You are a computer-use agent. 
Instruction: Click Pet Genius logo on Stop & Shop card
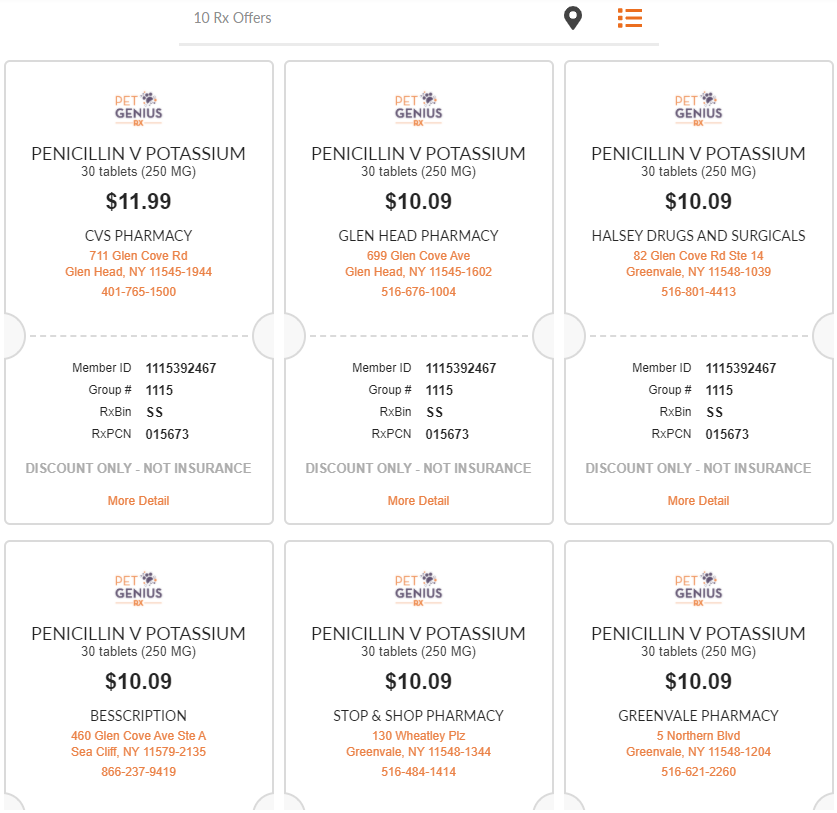pyautogui.click(x=418, y=589)
